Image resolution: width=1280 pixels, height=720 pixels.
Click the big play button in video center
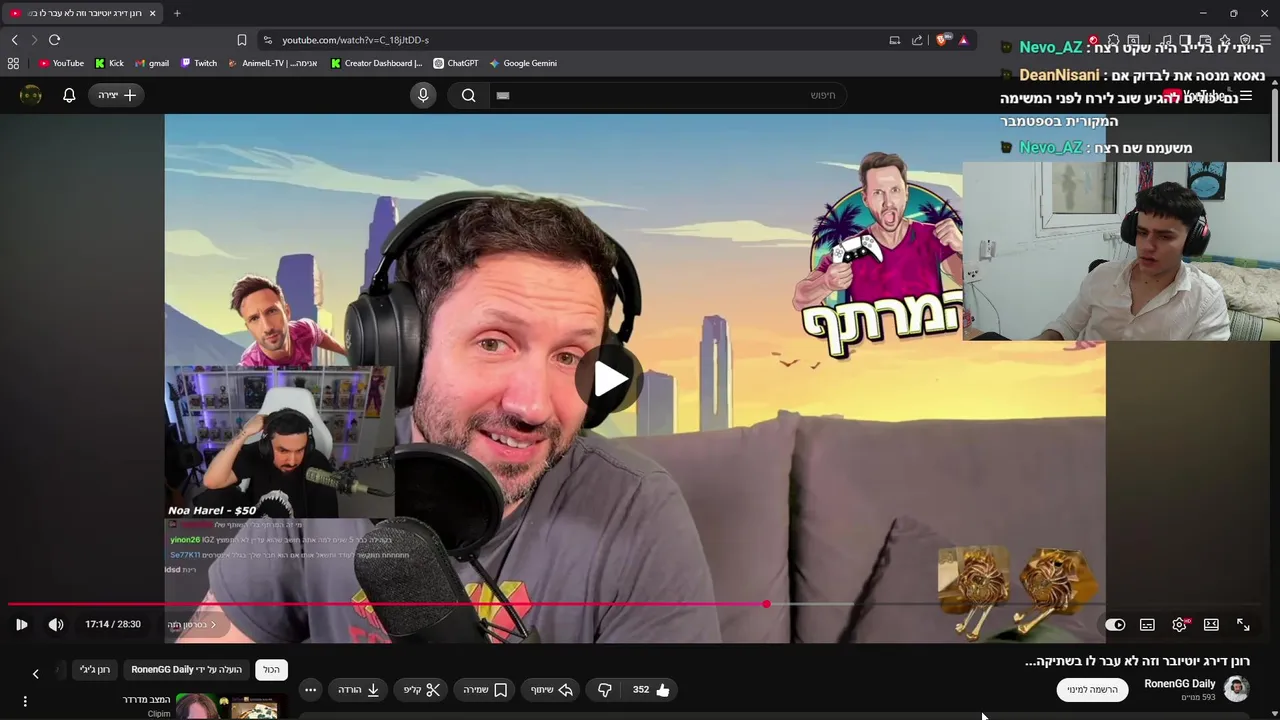[609, 379]
